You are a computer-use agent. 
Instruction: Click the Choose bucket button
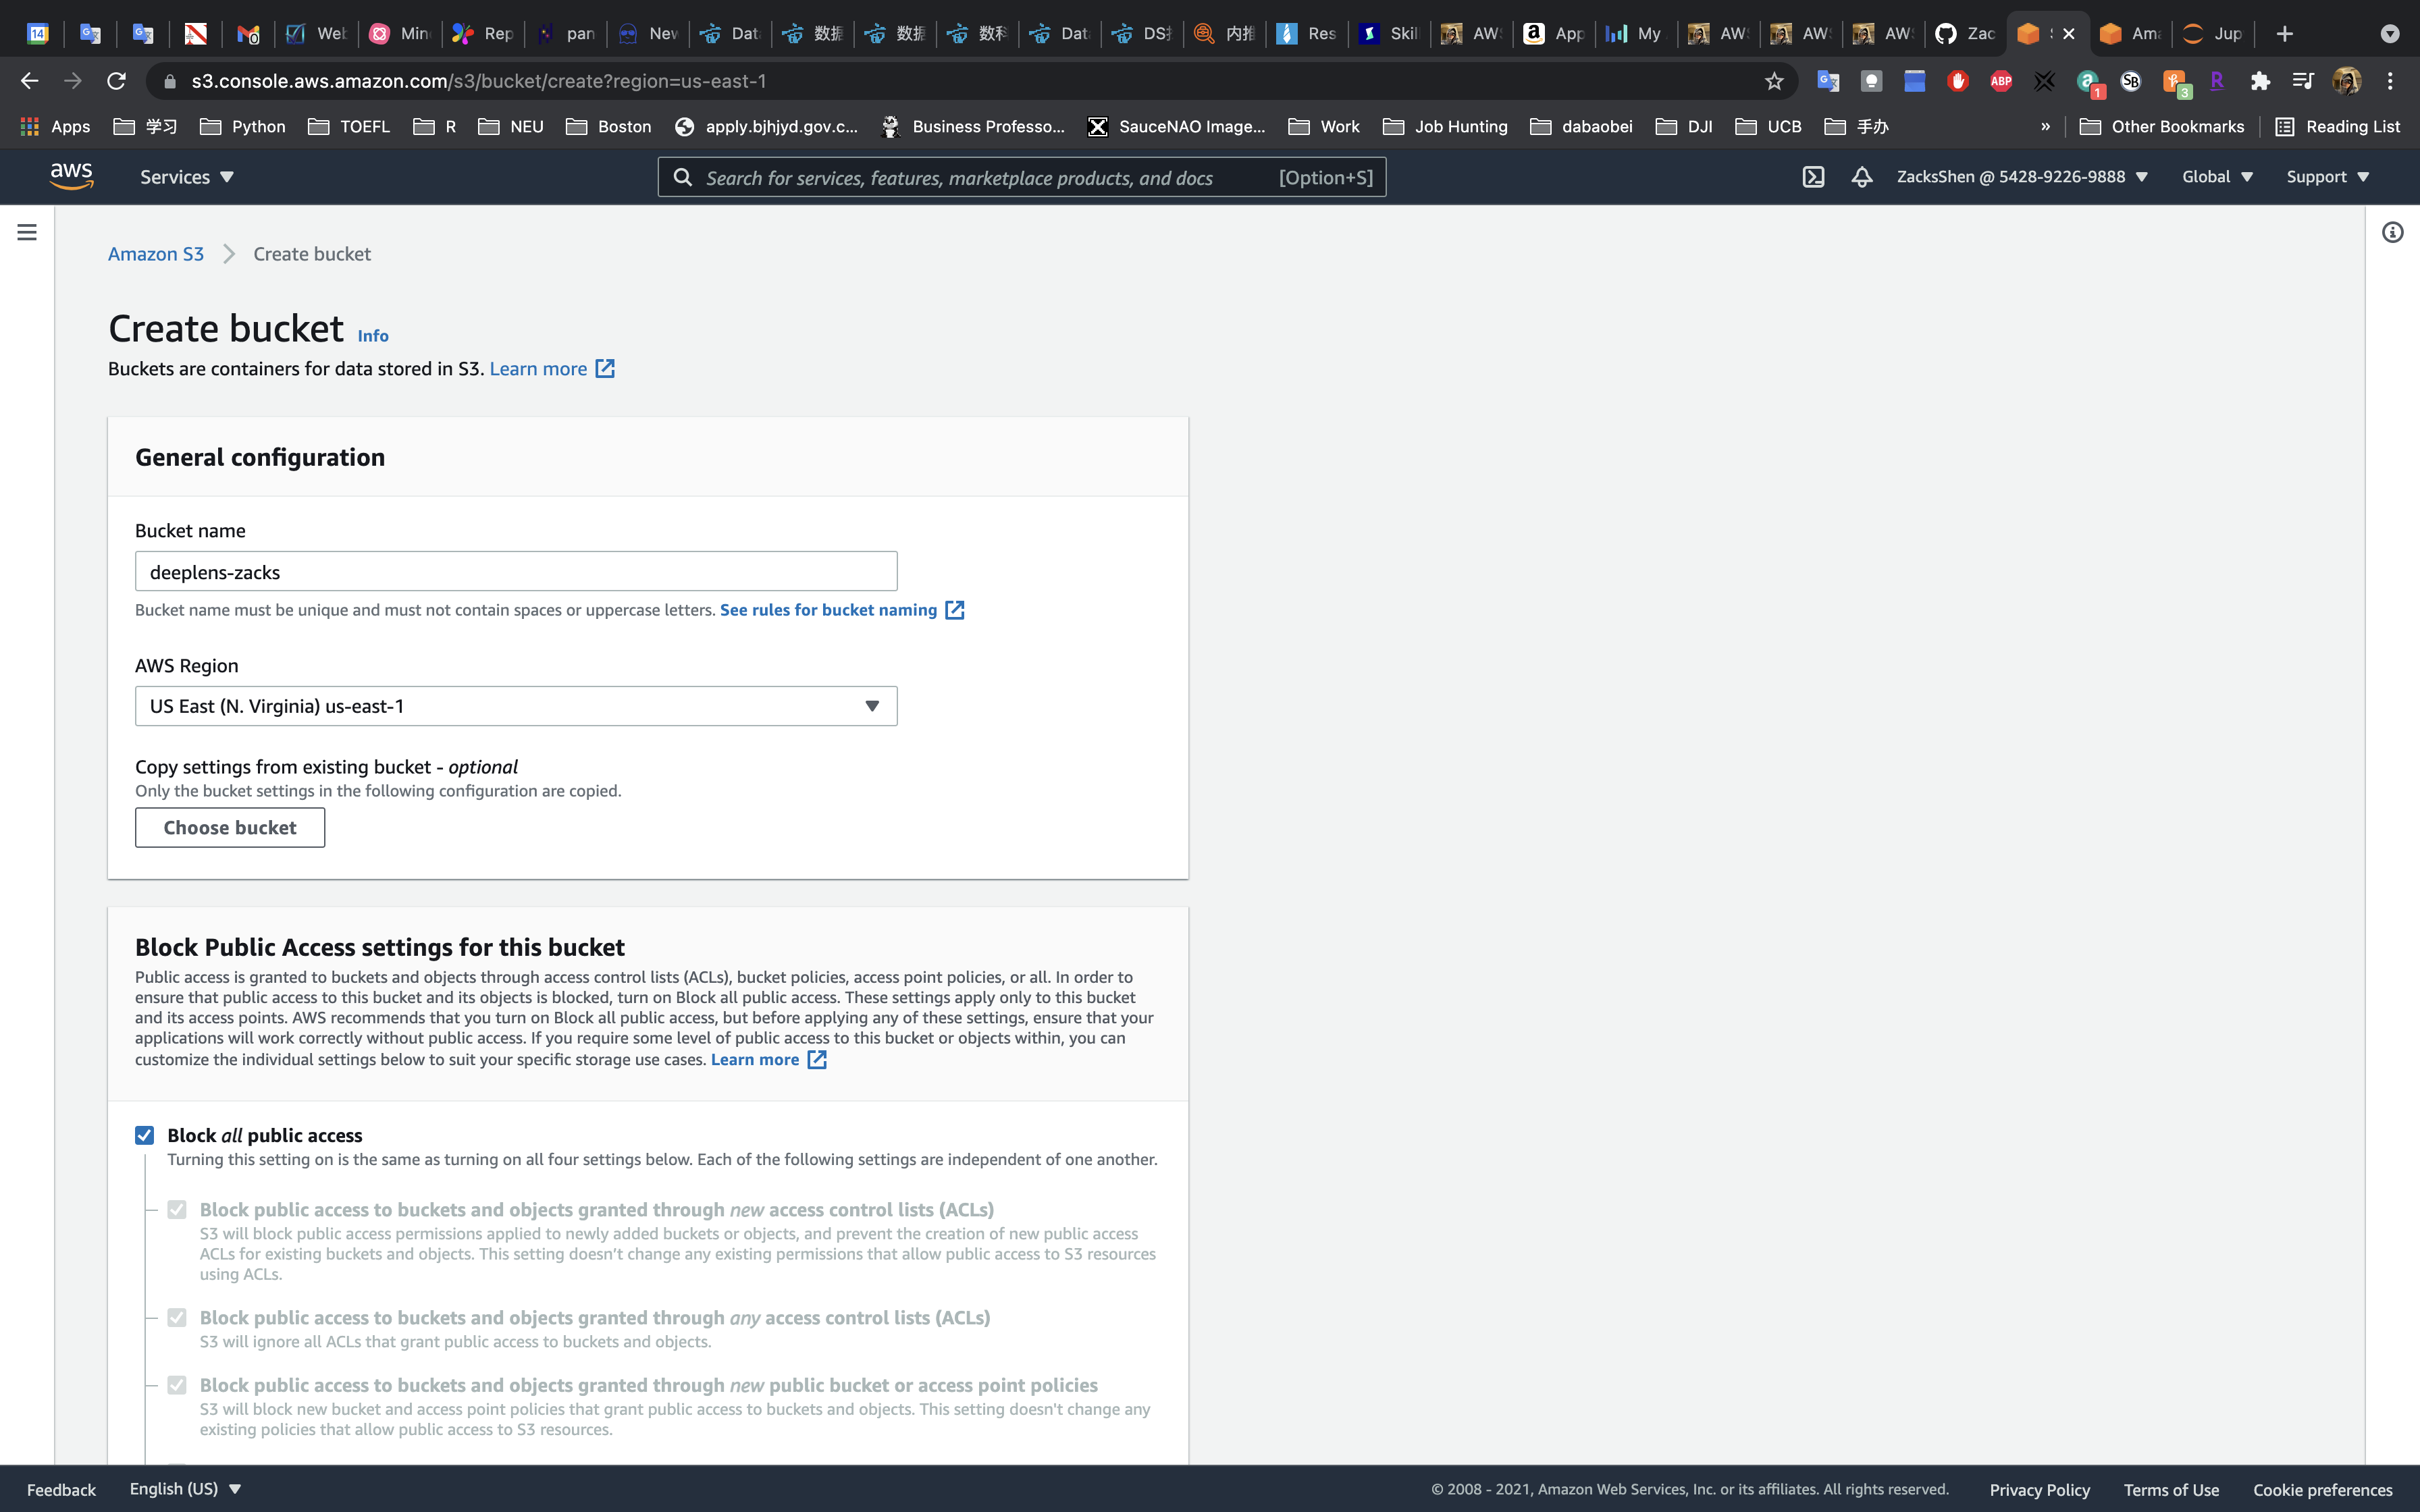[x=230, y=827]
